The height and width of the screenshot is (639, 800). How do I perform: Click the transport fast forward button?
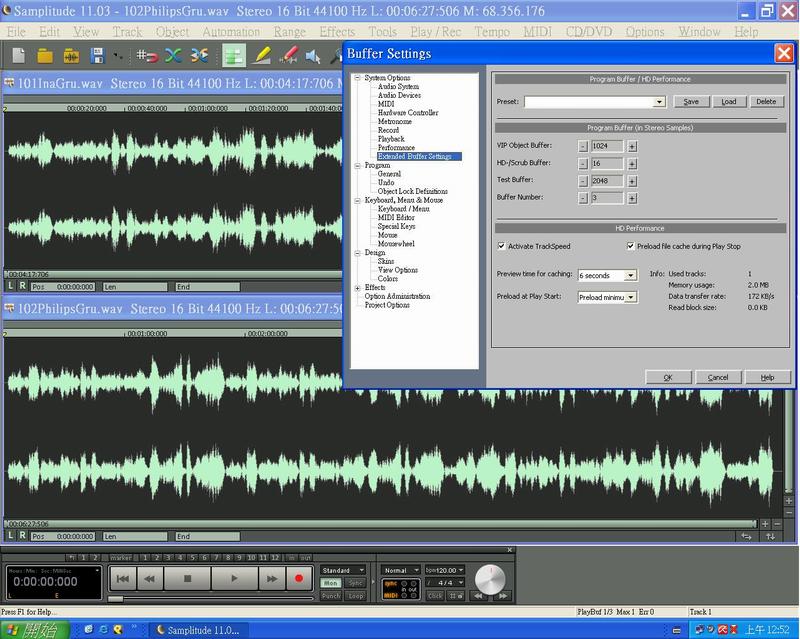tap(272, 578)
